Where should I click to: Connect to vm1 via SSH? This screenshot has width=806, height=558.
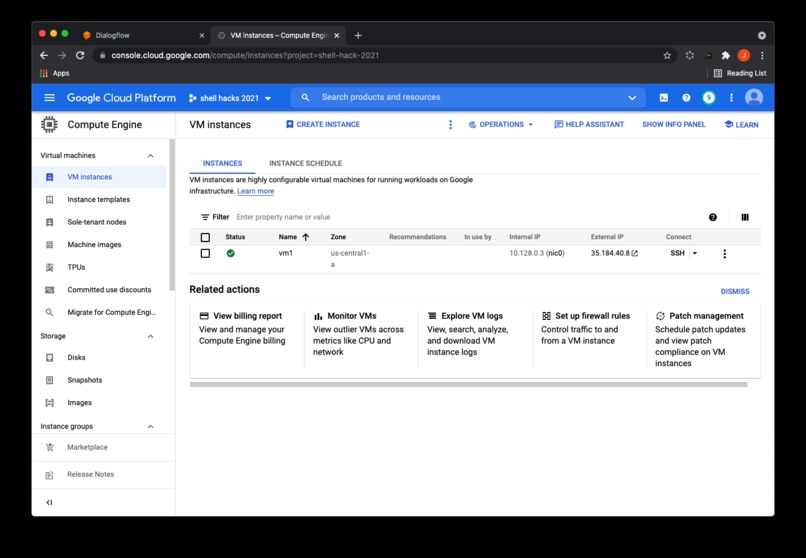click(x=677, y=253)
